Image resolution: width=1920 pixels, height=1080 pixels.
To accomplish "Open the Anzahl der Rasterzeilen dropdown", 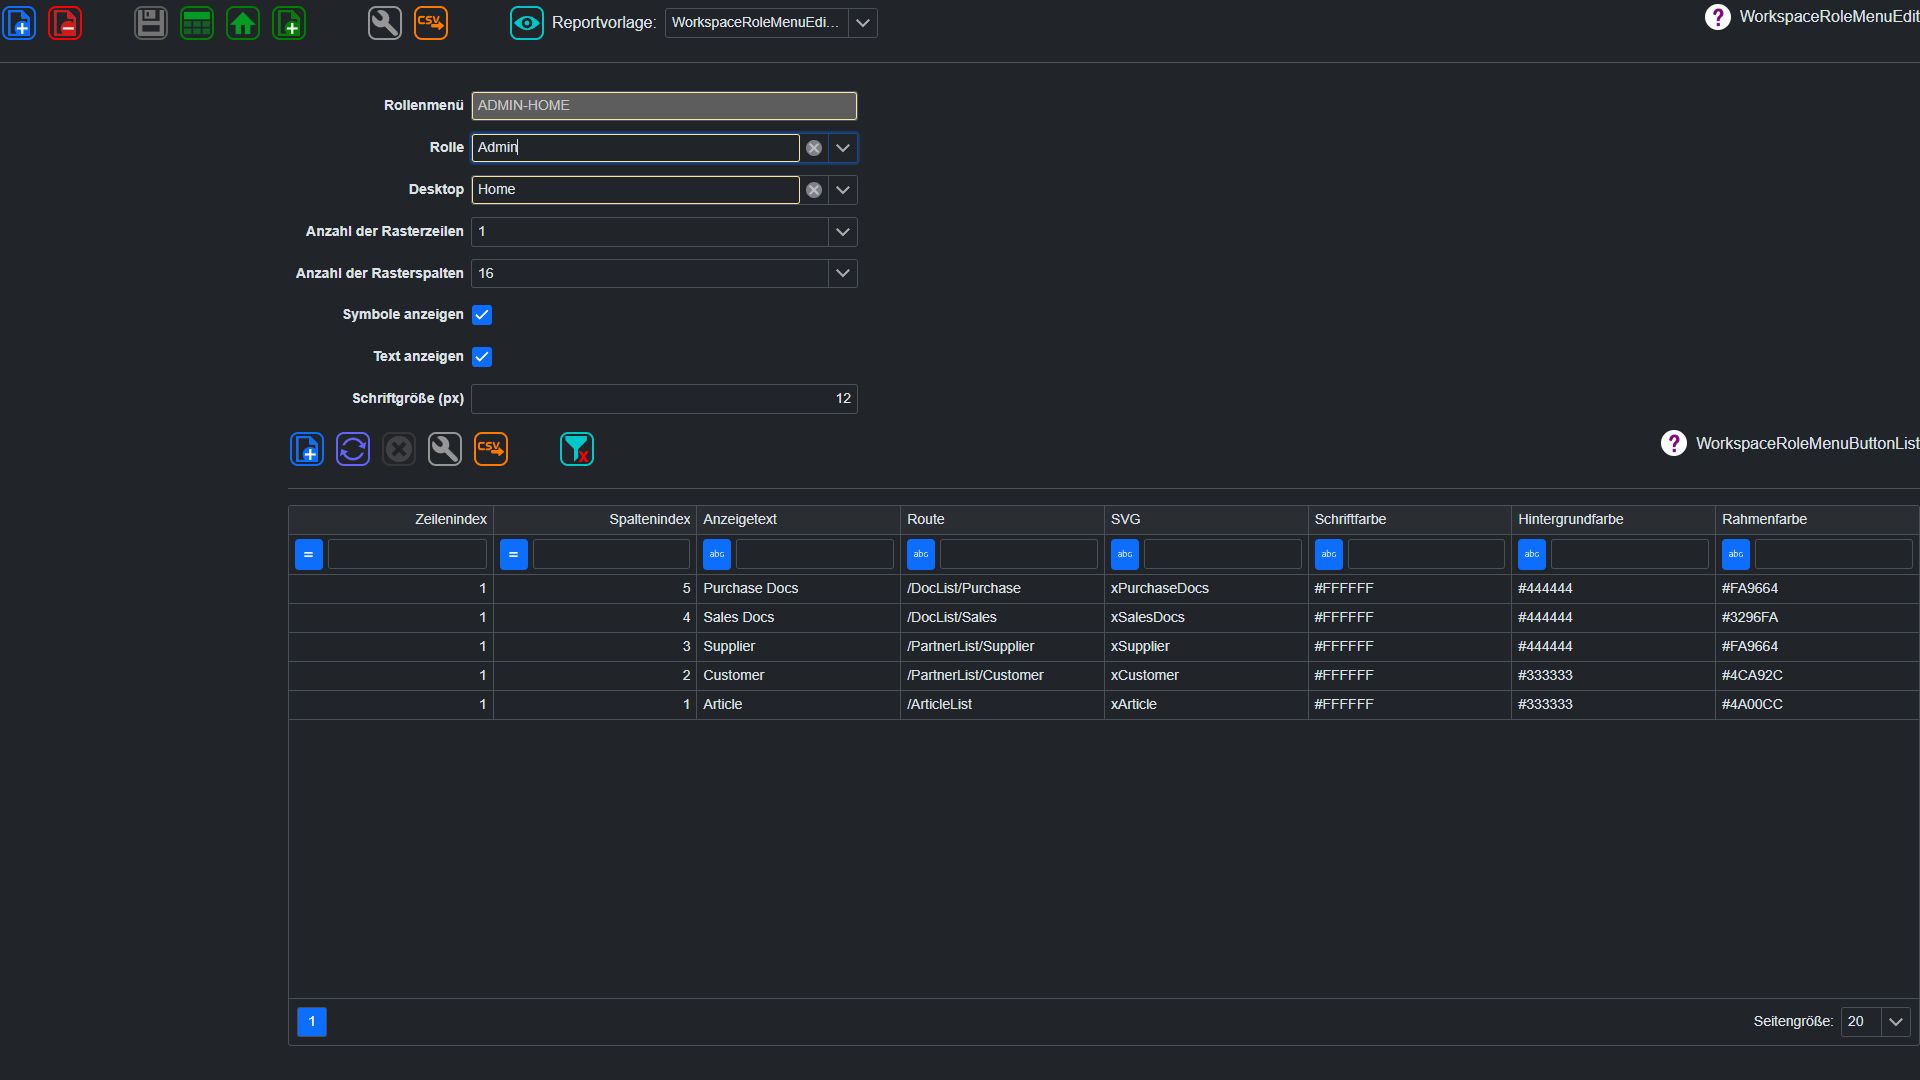I will click(x=843, y=232).
